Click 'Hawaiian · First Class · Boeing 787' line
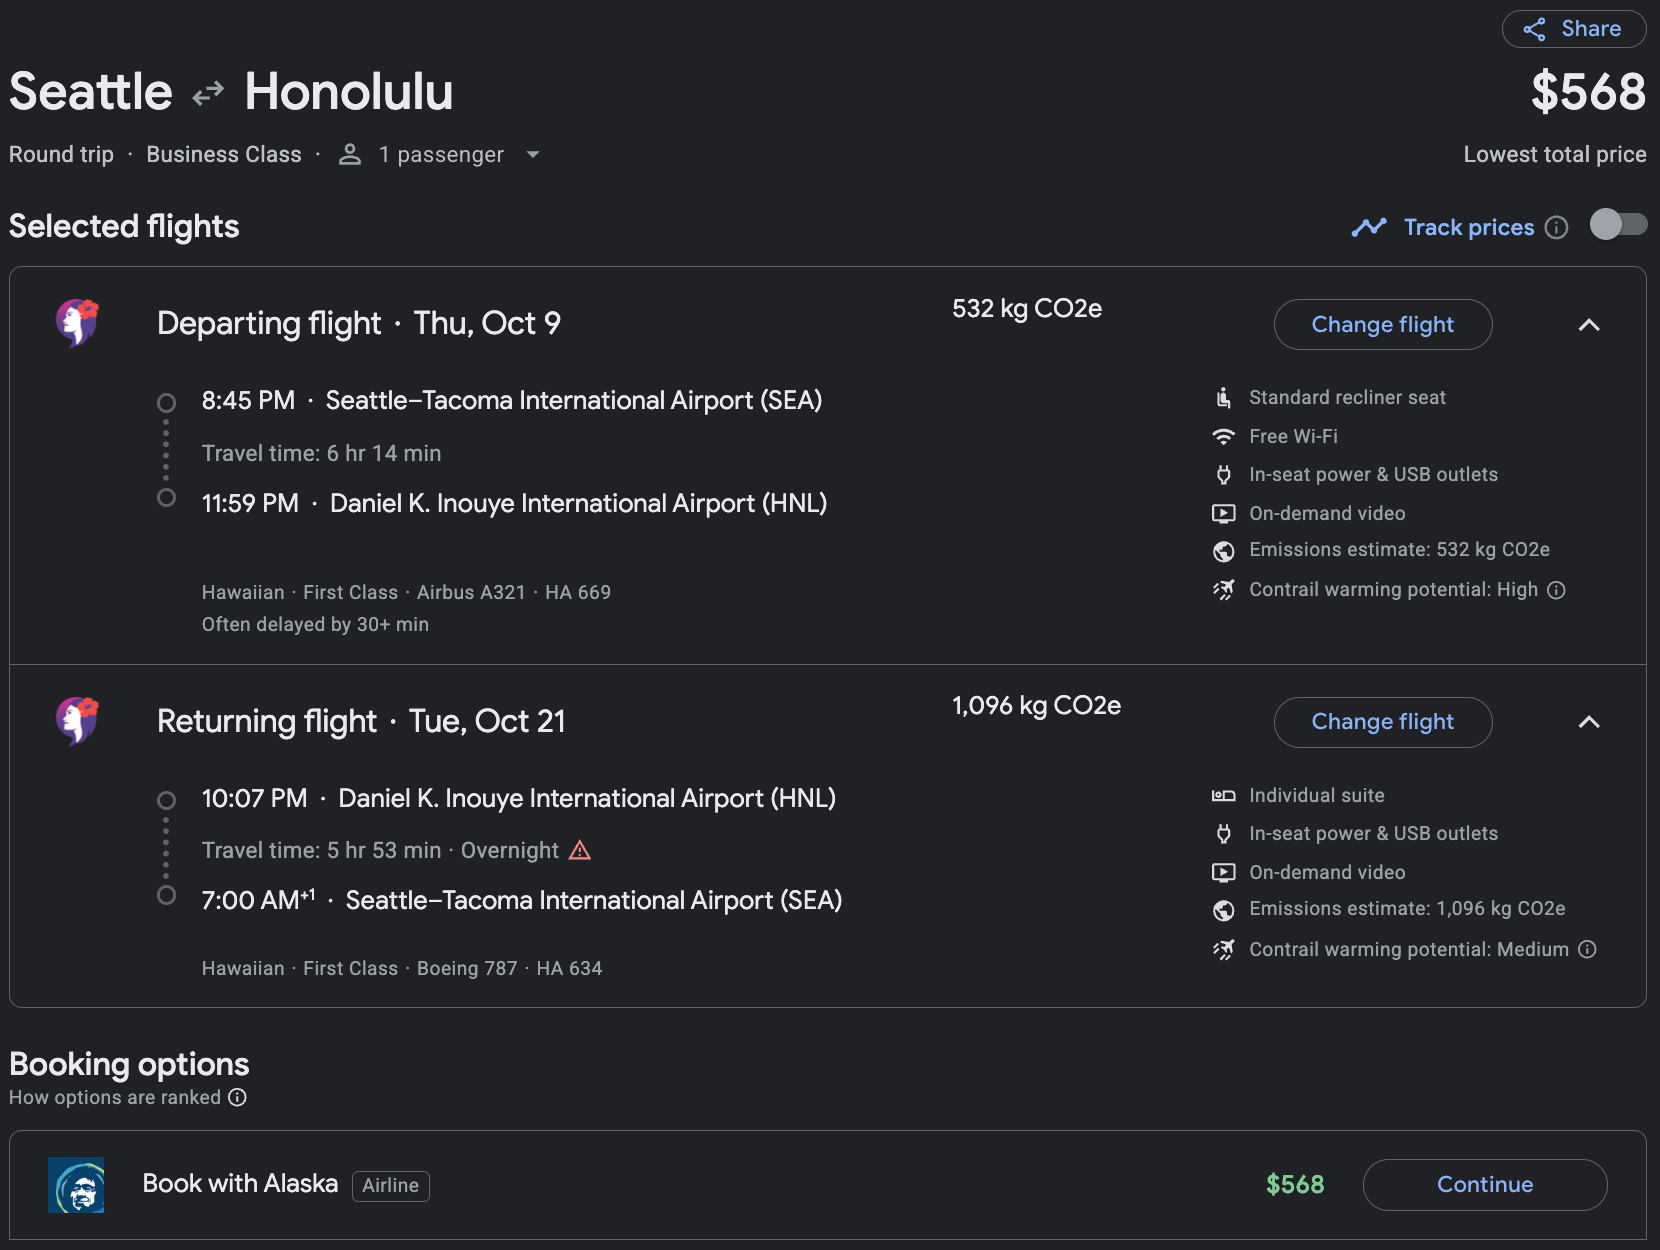The image size is (1660, 1250). coord(402,969)
